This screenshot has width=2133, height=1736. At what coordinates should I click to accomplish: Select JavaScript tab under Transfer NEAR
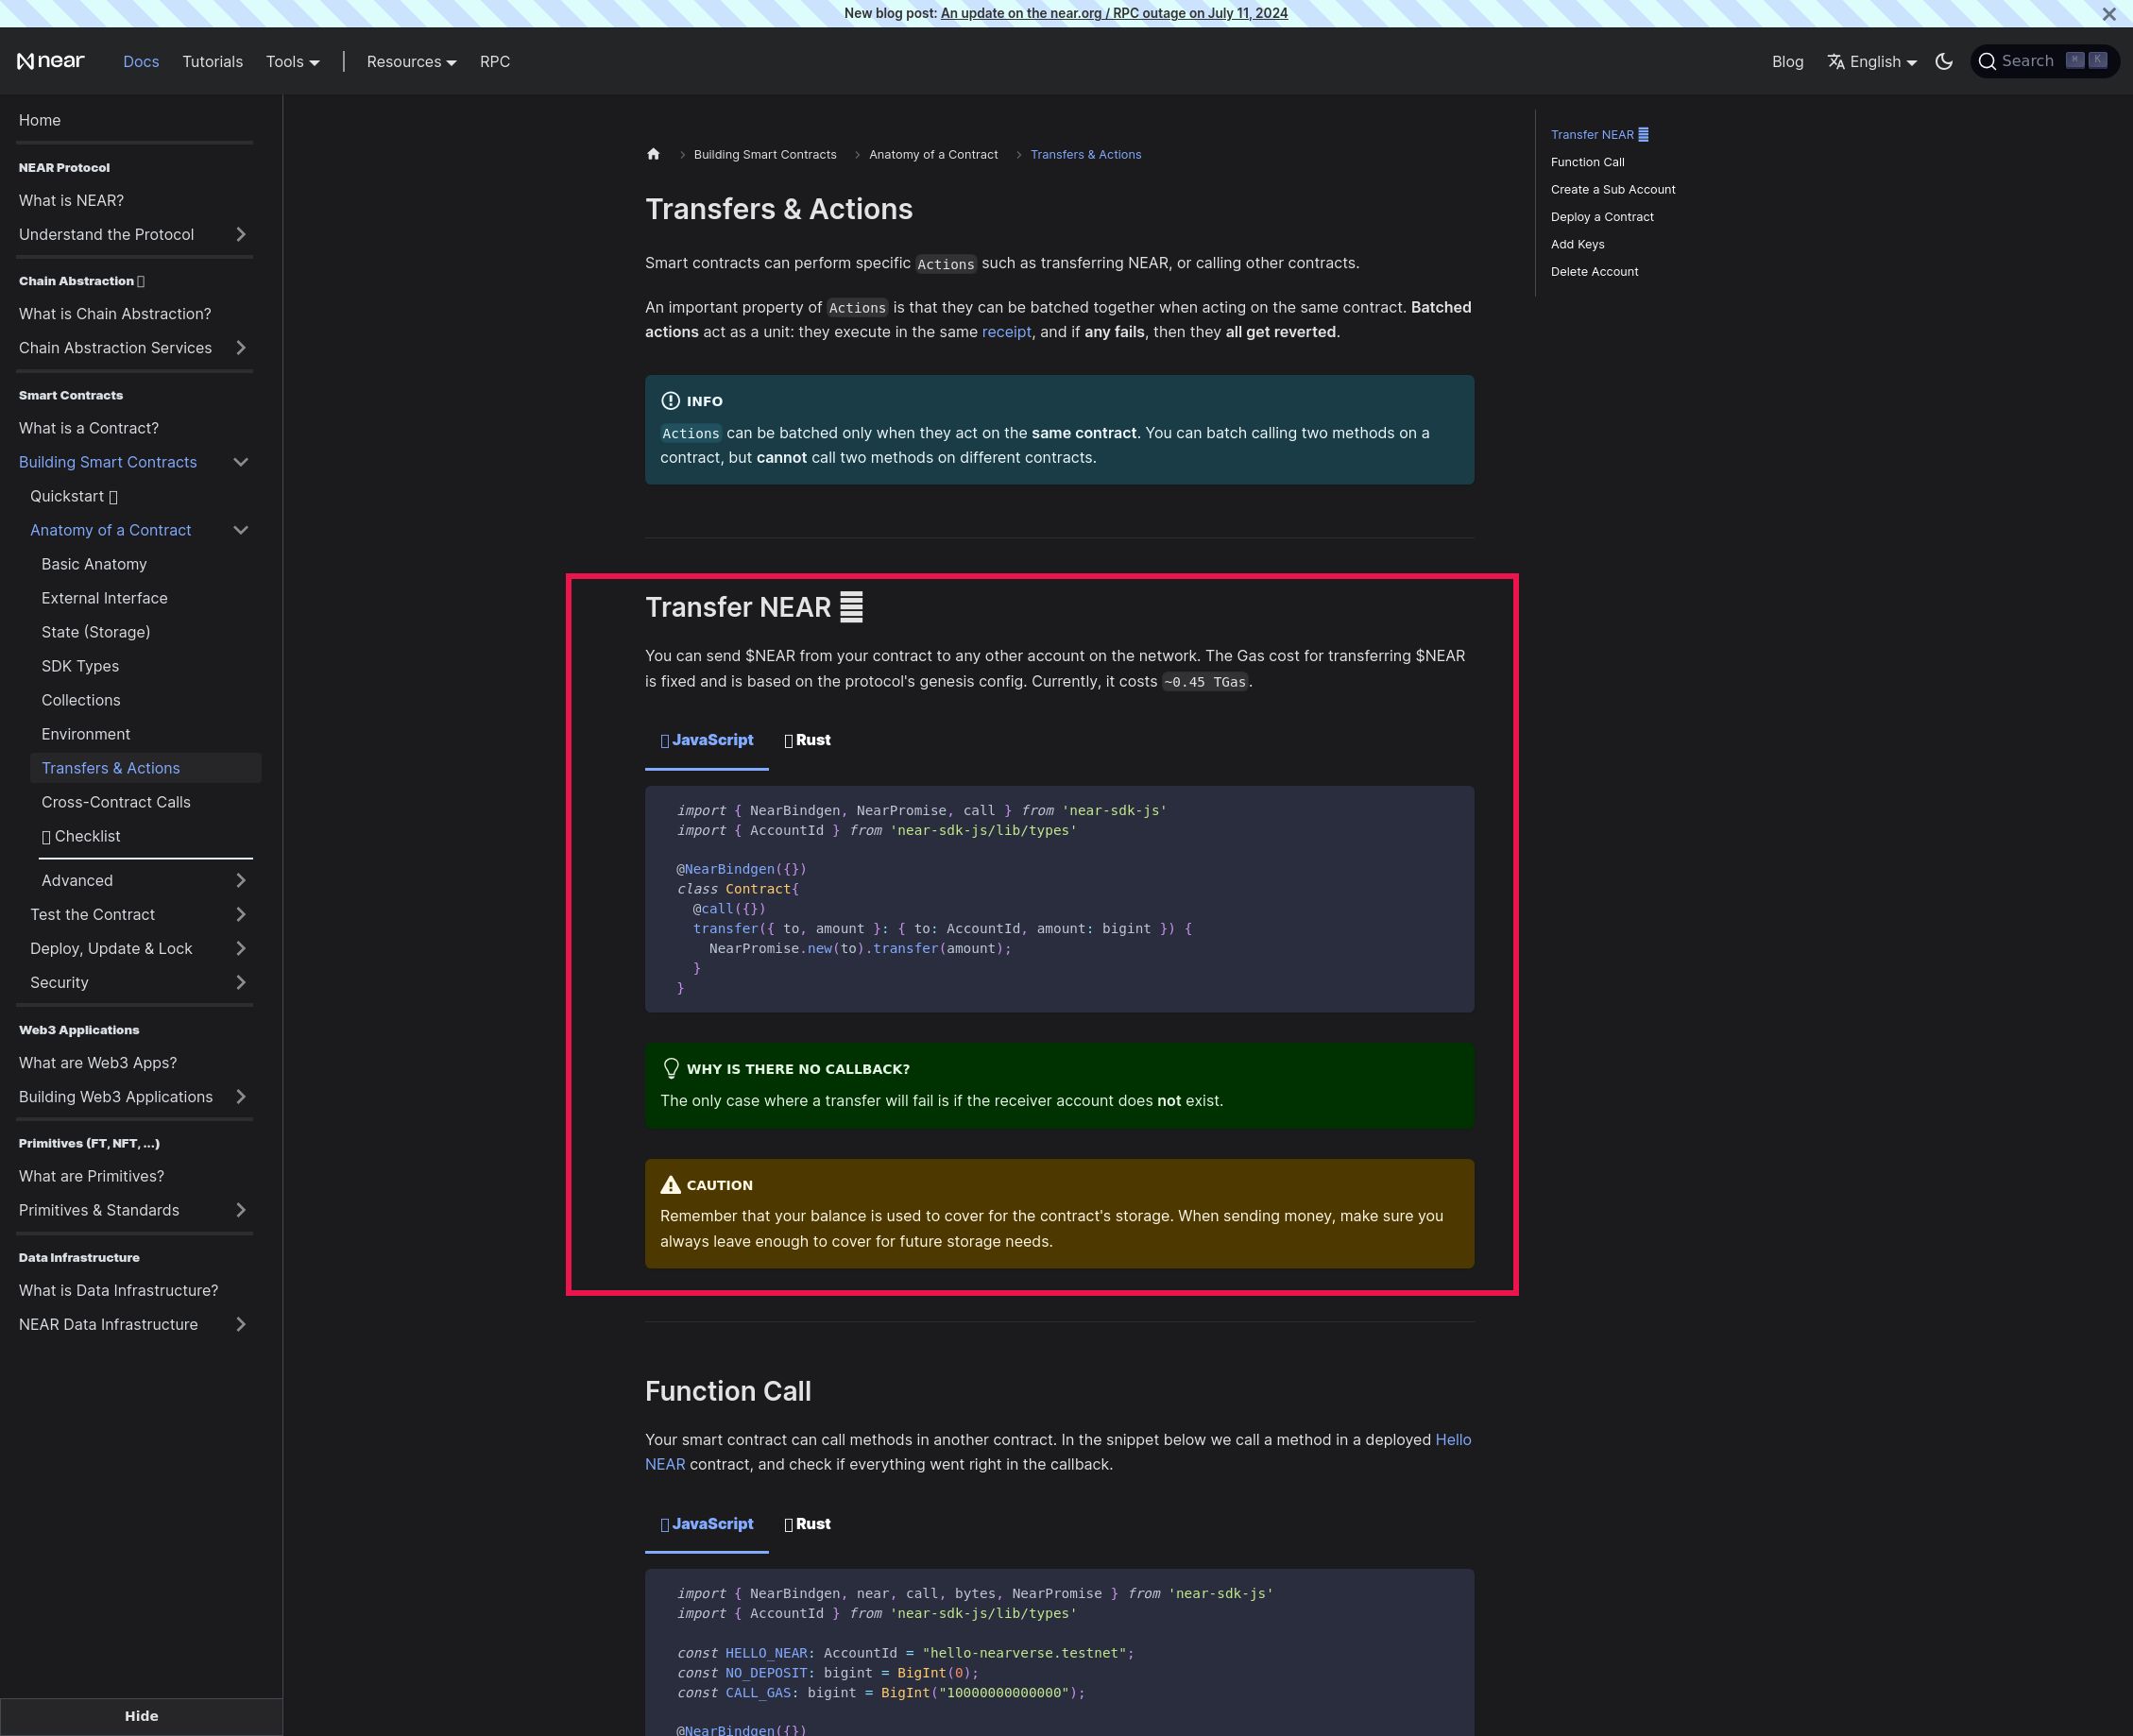pos(706,741)
